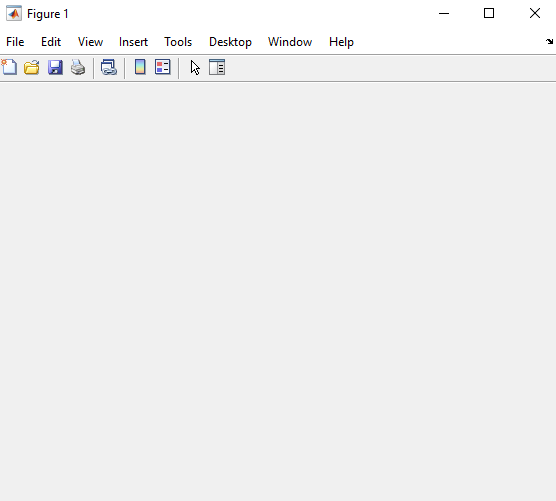556x501 pixels.
Task: Insert a colorbar using the toolbar icon
Action: [140, 67]
